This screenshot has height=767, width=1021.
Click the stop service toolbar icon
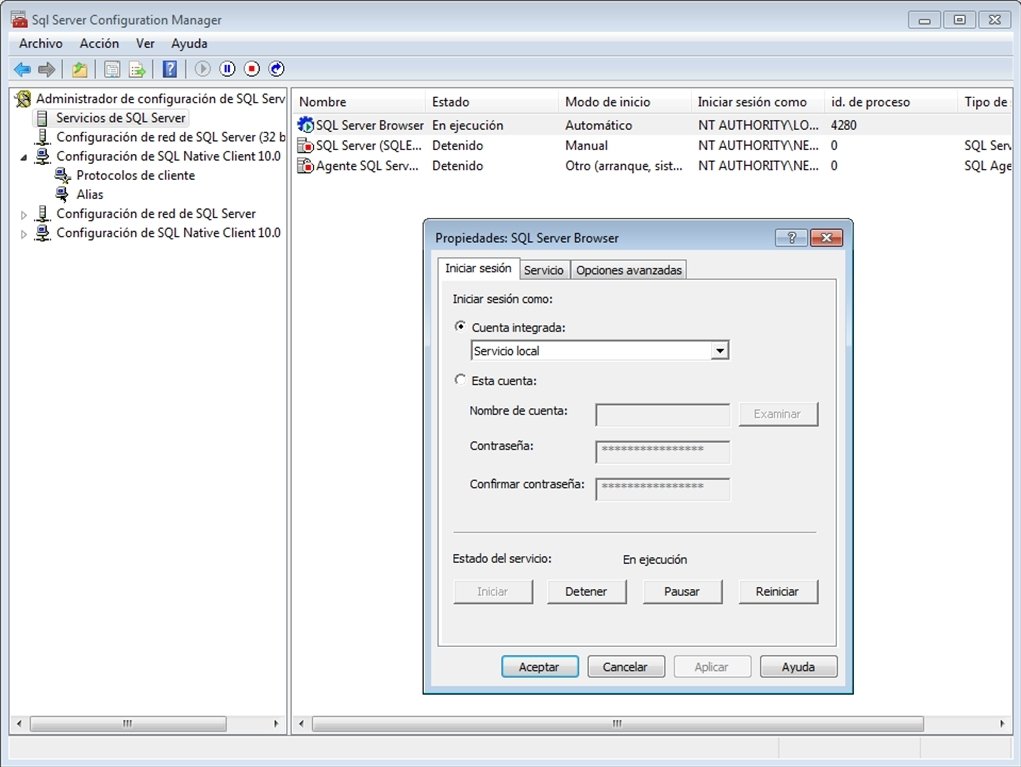pos(252,69)
